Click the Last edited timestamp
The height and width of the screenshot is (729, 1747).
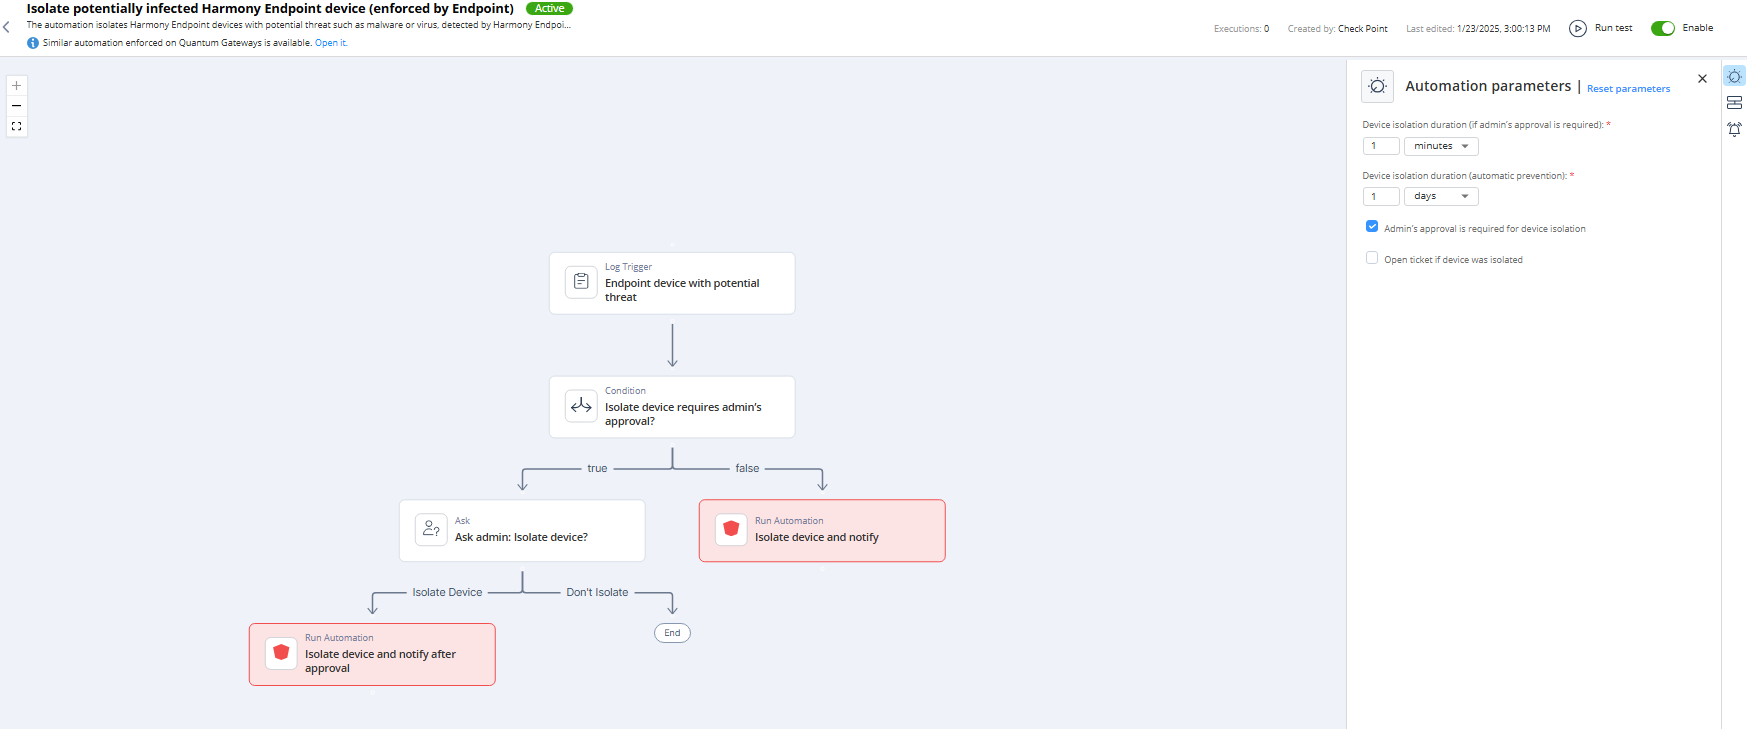click(x=1478, y=29)
